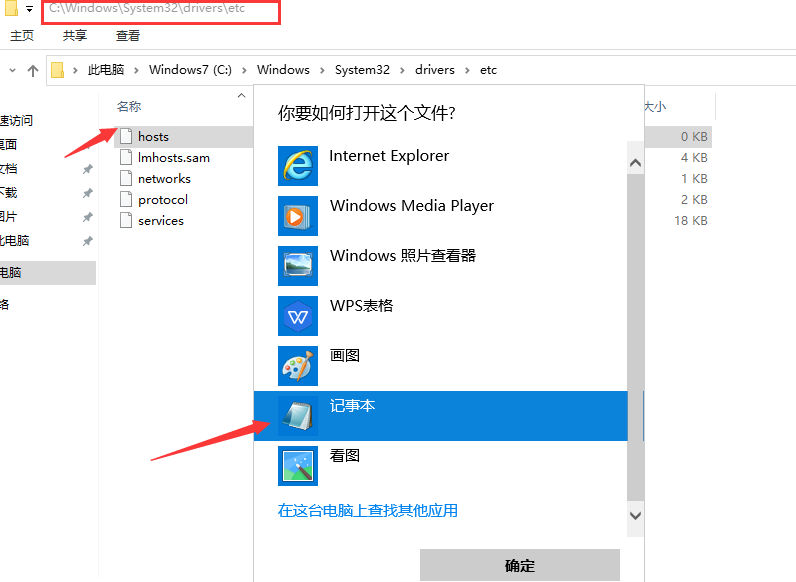Select the lmhosts.sam file name
This screenshot has width=796, height=582.
[x=174, y=158]
